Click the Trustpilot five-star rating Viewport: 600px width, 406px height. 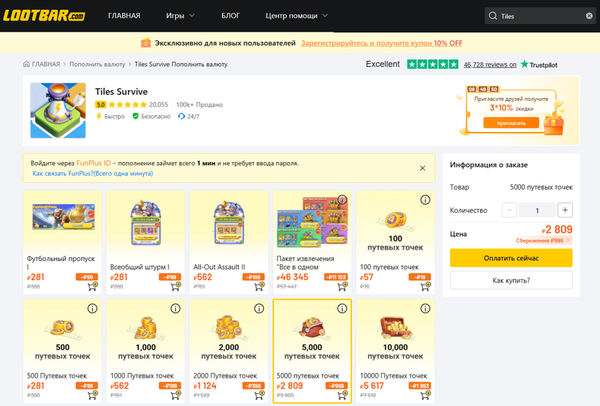coord(432,64)
